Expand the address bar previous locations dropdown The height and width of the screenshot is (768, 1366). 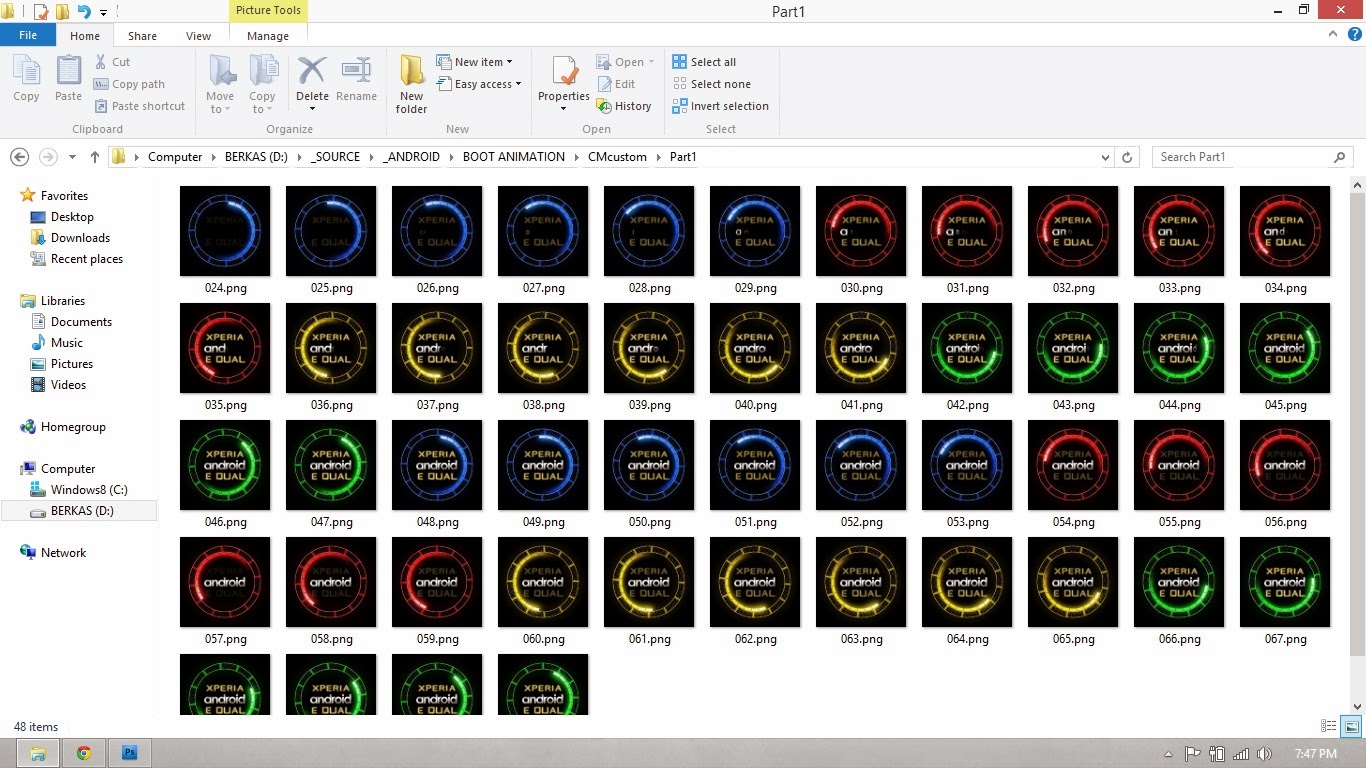tap(1105, 157)
